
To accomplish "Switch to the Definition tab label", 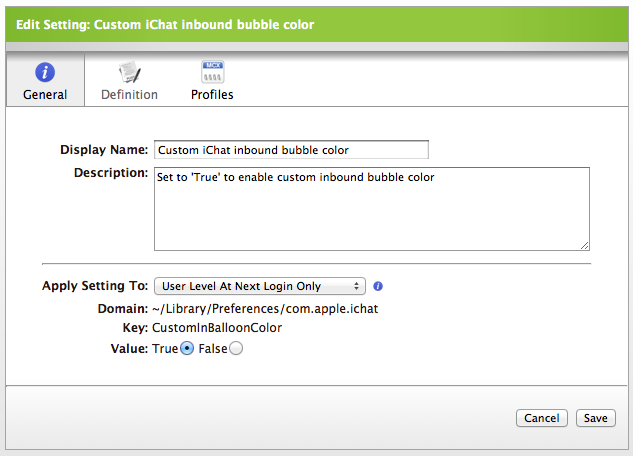I will click(x=129, y=94).
